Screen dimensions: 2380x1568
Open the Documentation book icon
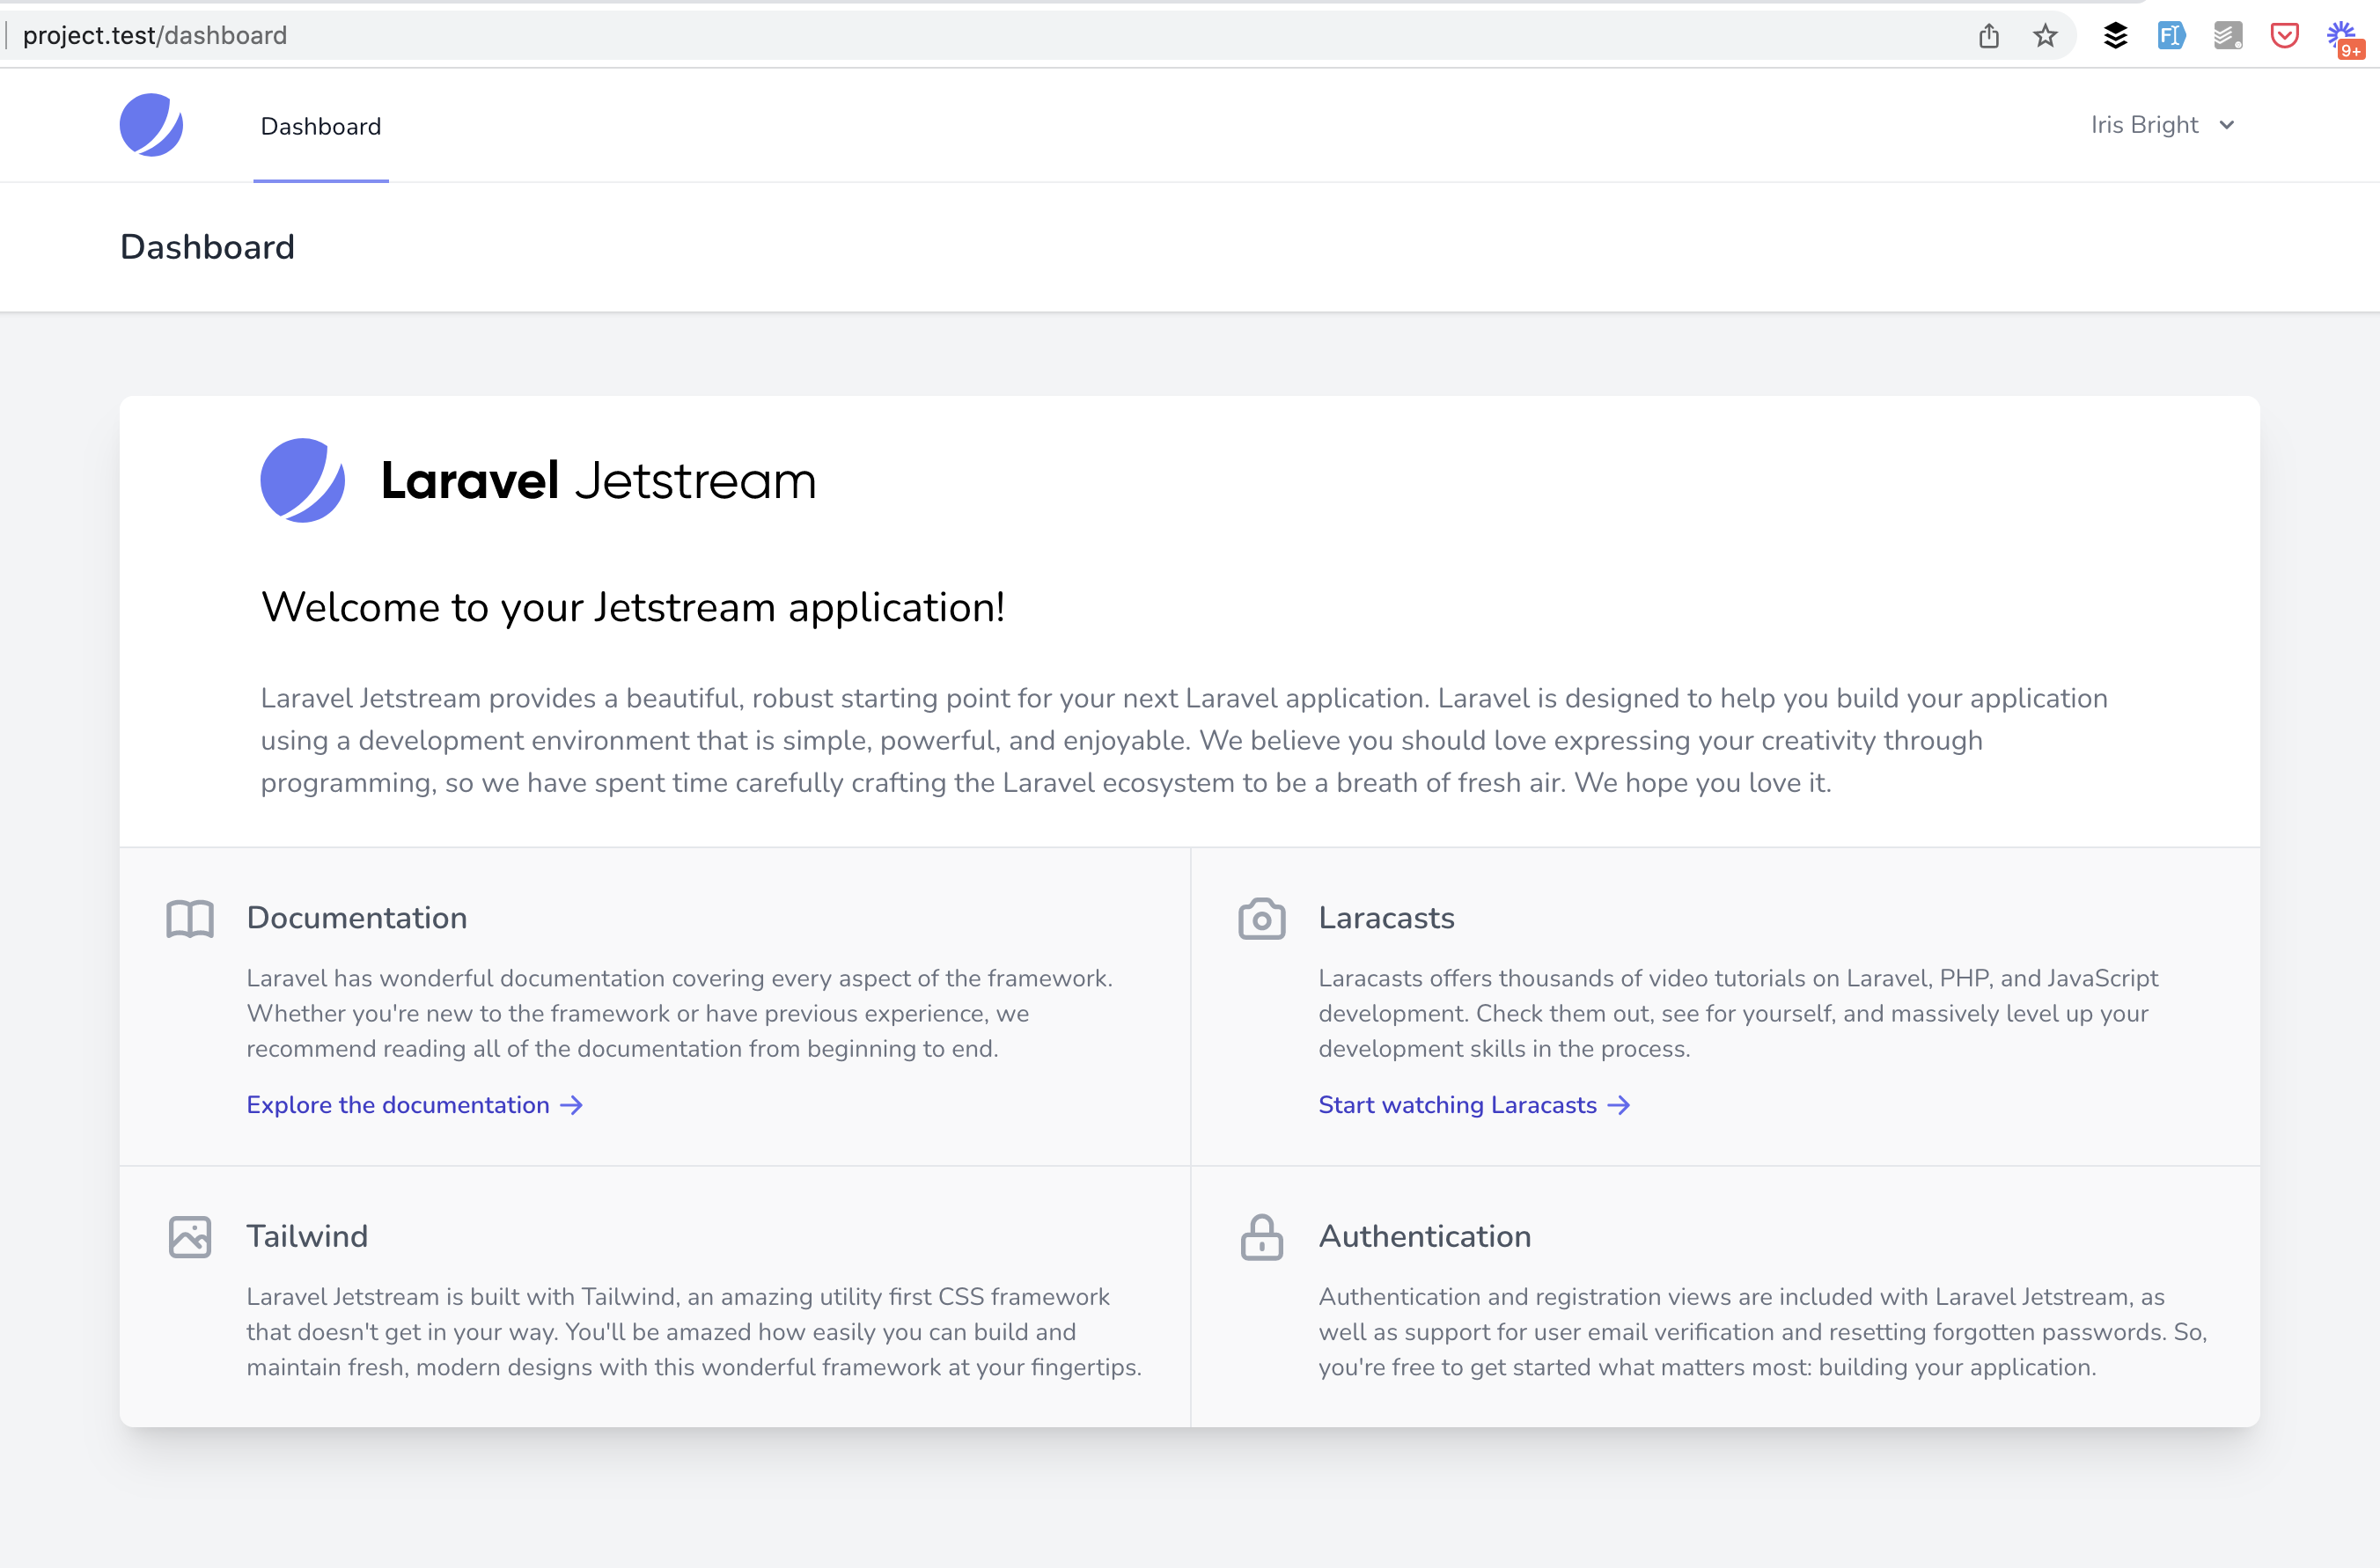click(x=190, y=918)
